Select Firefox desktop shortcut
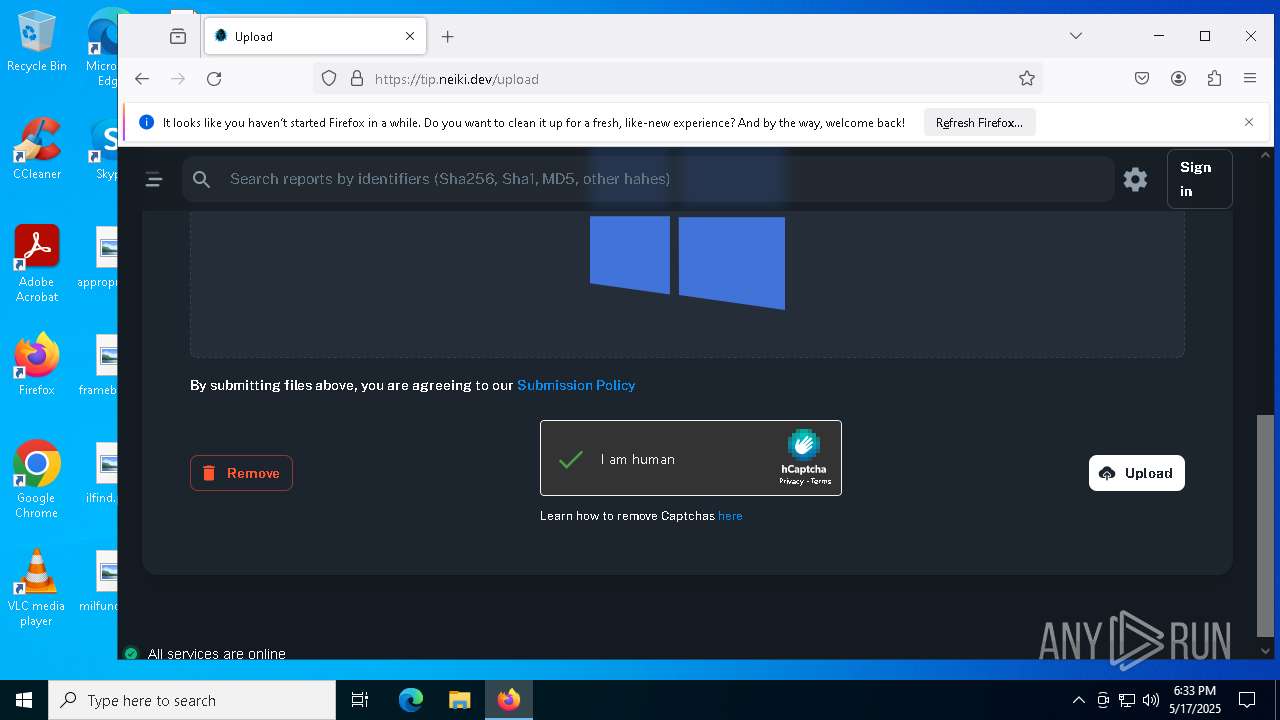 click(x=37, y=365)
